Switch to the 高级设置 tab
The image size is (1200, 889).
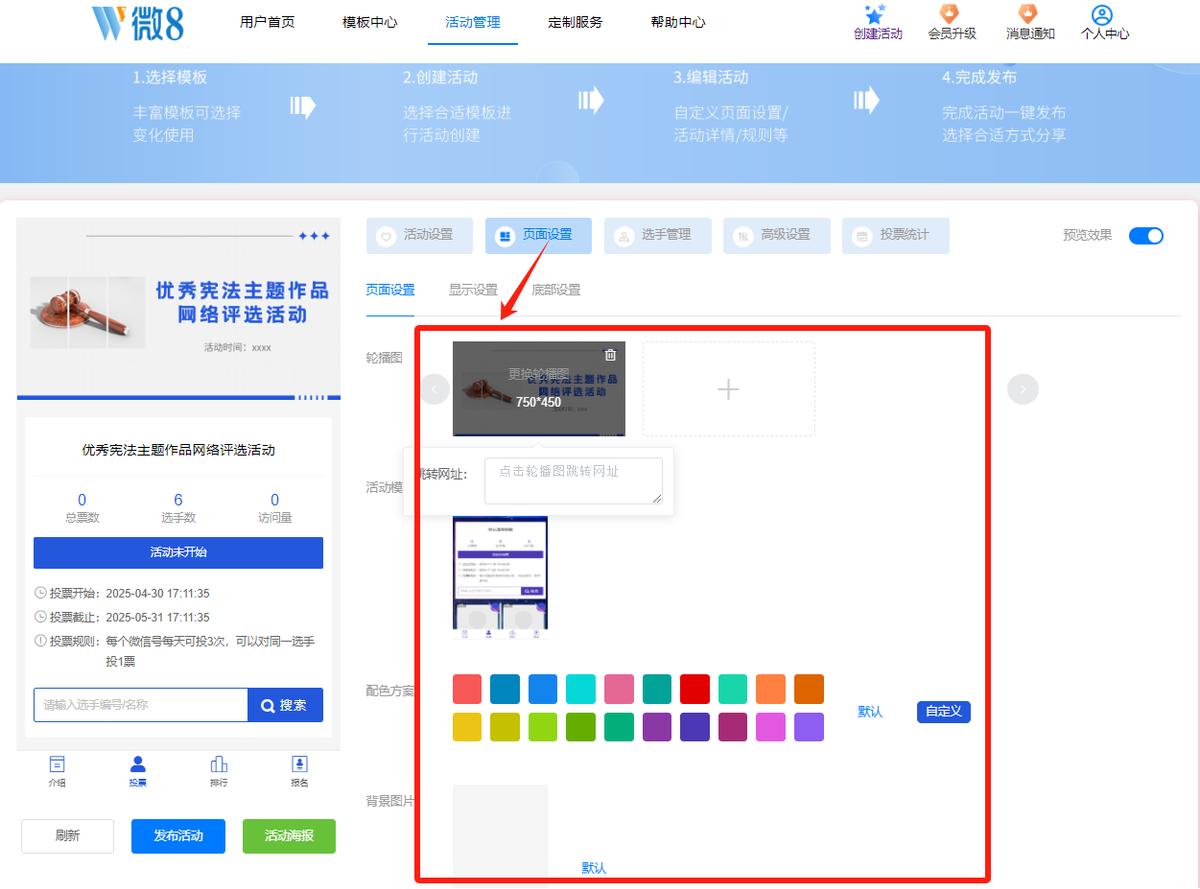click(776, 235)
